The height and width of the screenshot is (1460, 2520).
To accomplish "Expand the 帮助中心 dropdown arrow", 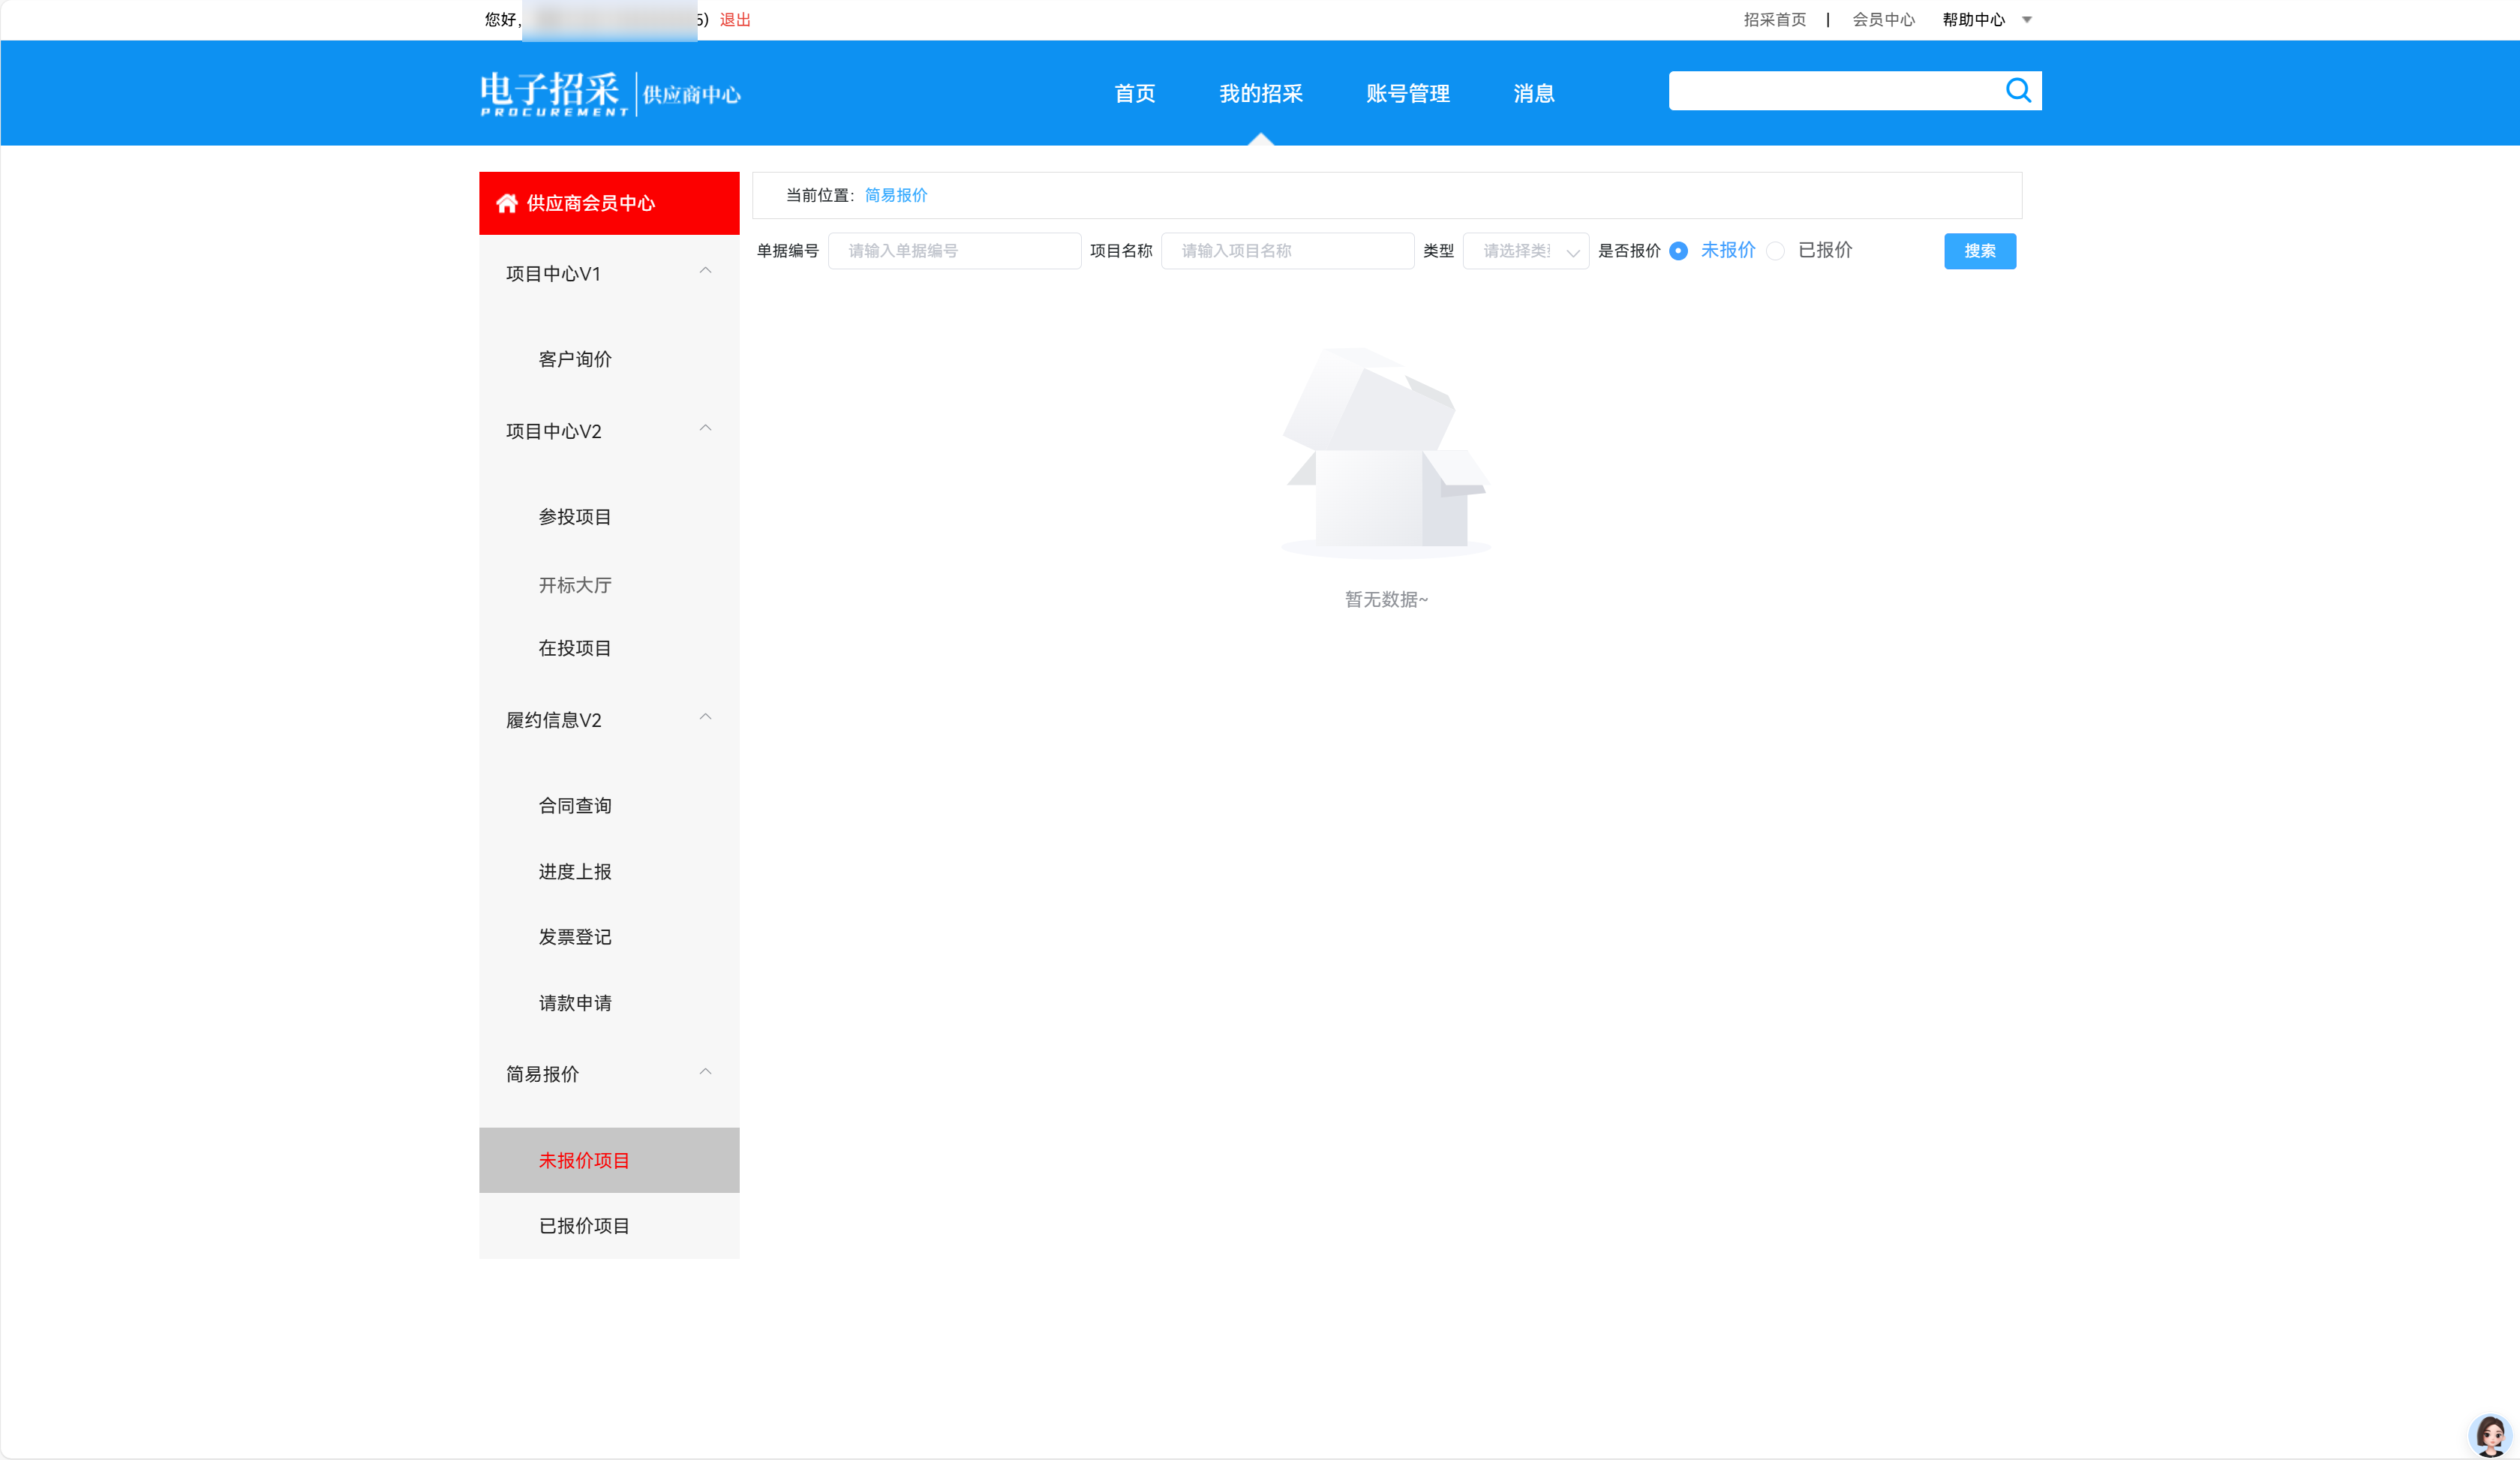I will 2027,20.
